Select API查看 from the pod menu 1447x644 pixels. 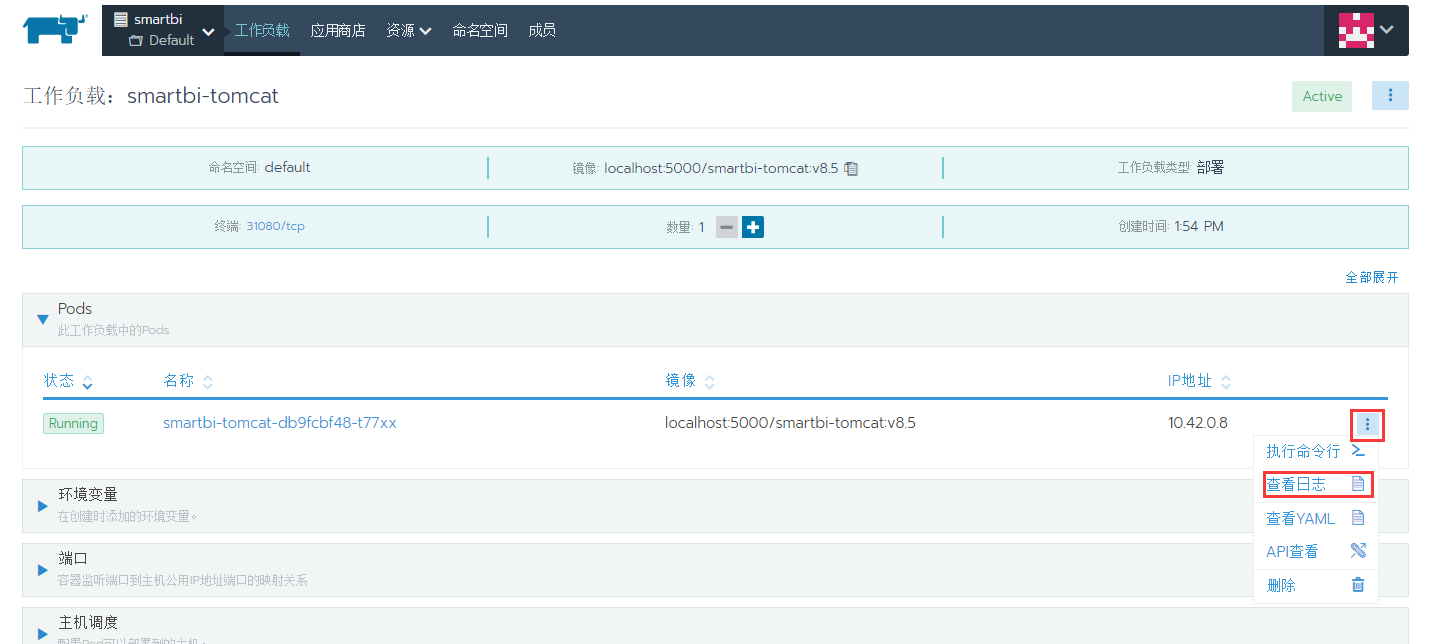(1315, 551)
